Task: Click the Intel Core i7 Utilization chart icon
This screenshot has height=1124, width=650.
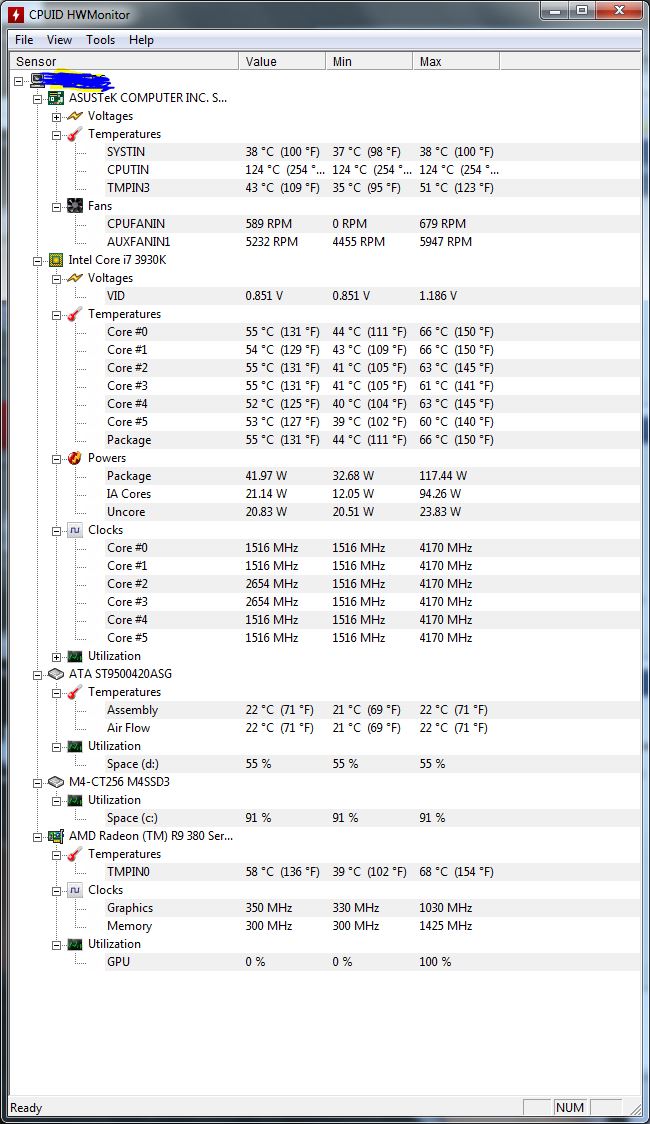Action: click(x=75, y=656)
